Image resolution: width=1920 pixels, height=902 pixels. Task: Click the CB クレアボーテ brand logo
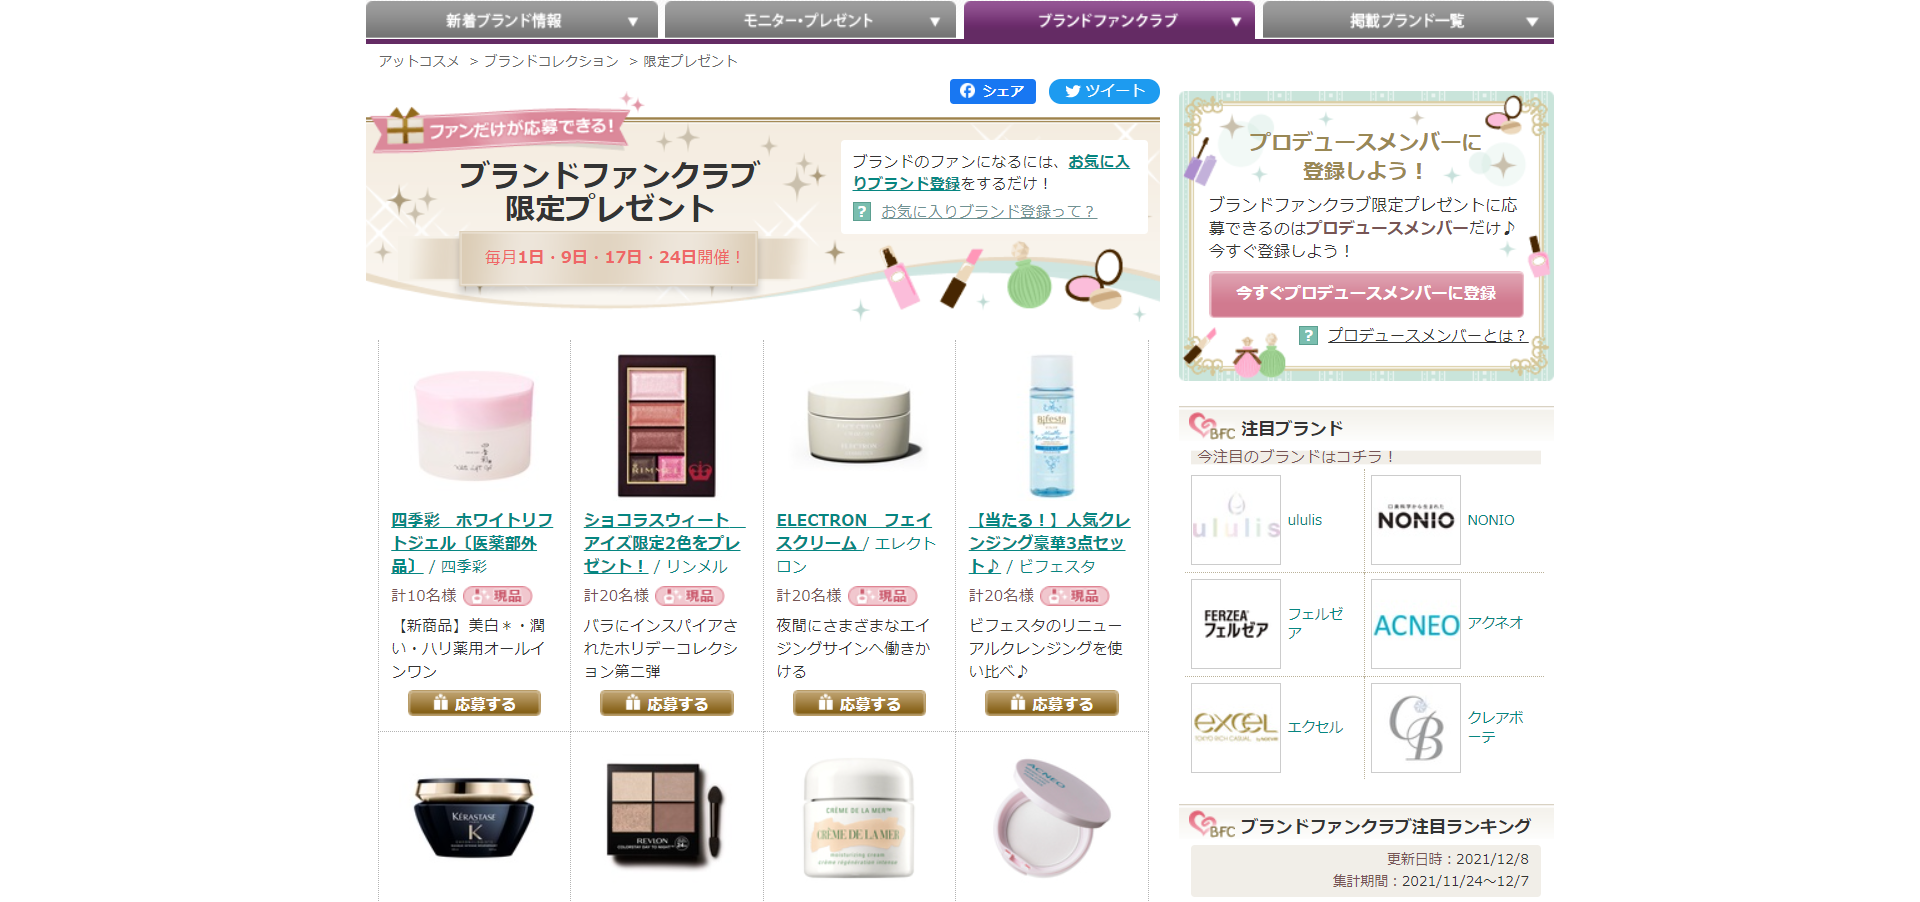1416,728
